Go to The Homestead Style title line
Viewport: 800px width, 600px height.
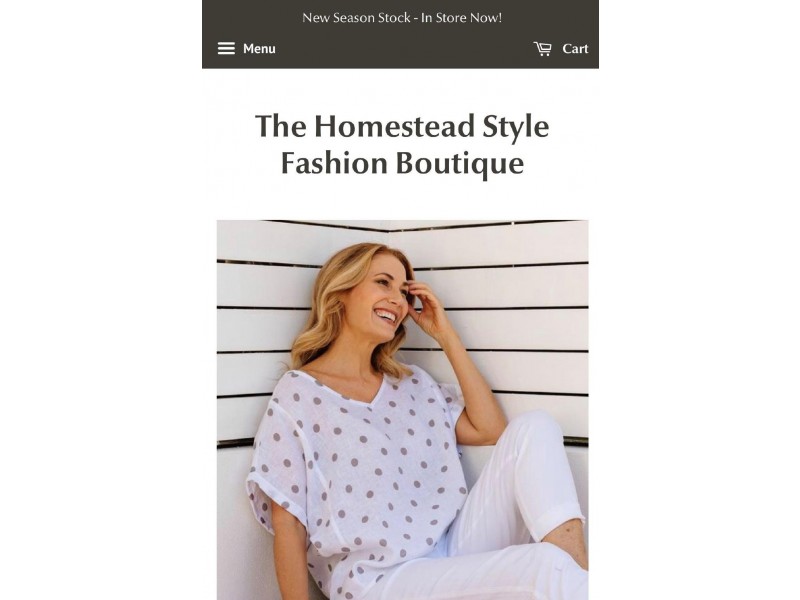tap(402, 126)
